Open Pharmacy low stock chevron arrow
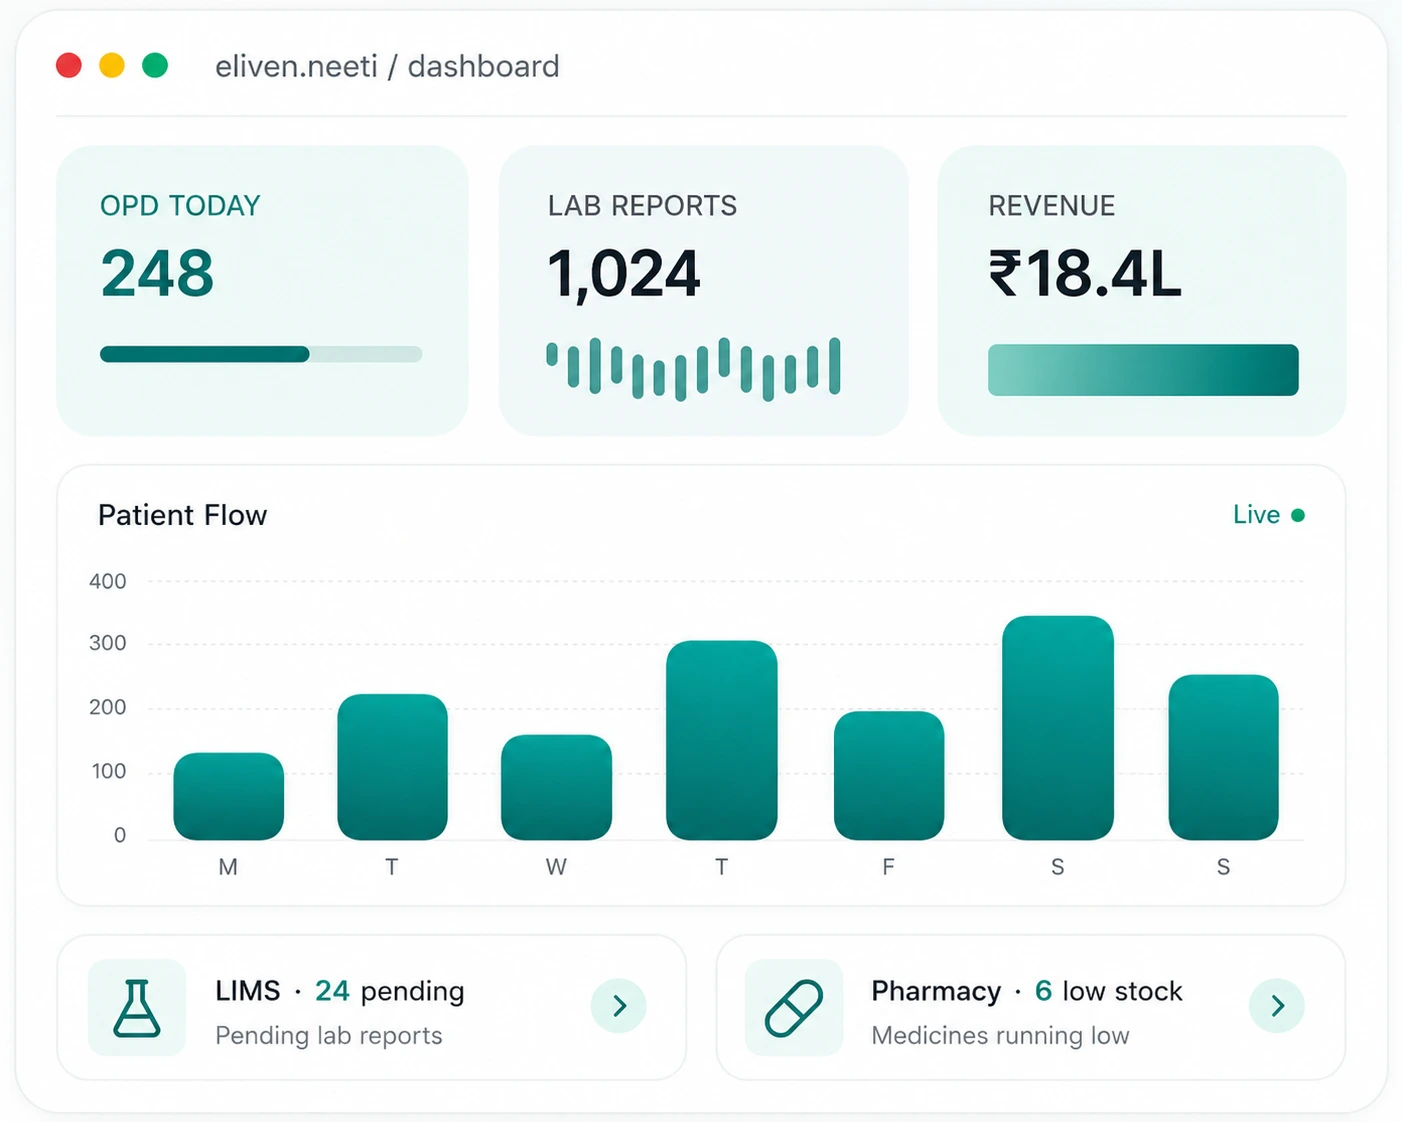The width and height of the screenshot is (1402, 1122). pos(1277,1006)
